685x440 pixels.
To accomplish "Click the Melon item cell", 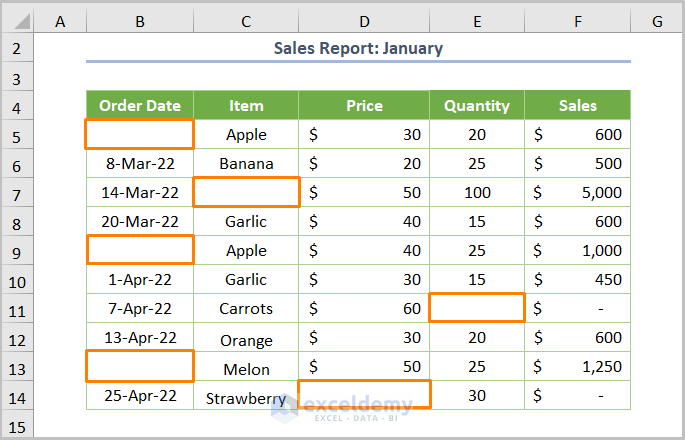I will pyautogui.click(x=246, y=369).
